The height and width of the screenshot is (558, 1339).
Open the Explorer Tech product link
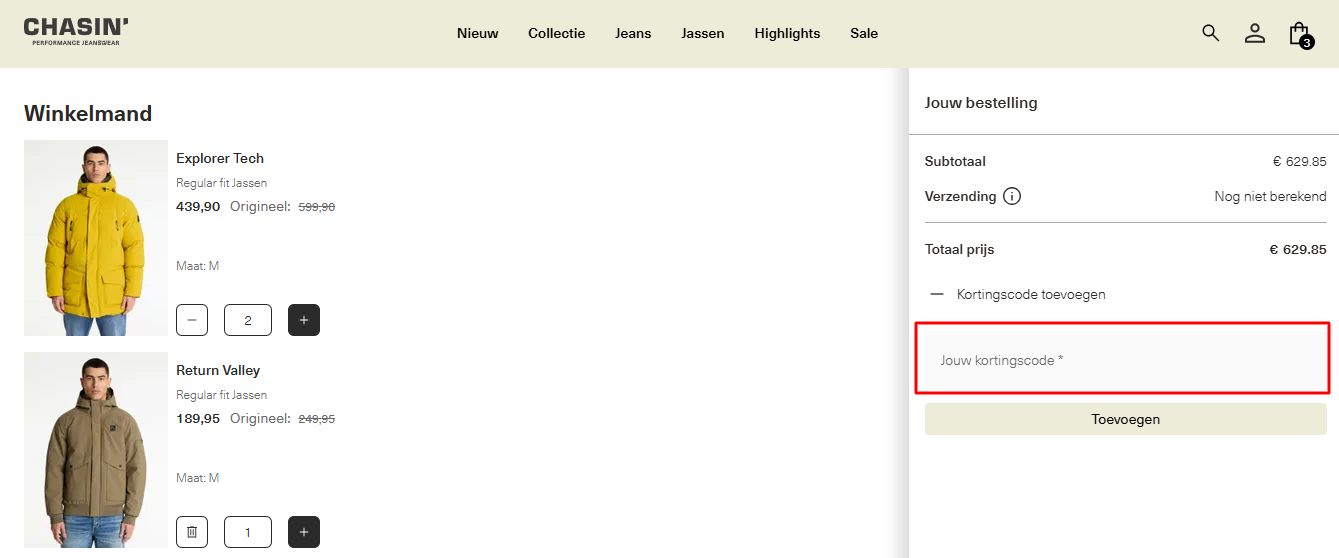[220, 158]
